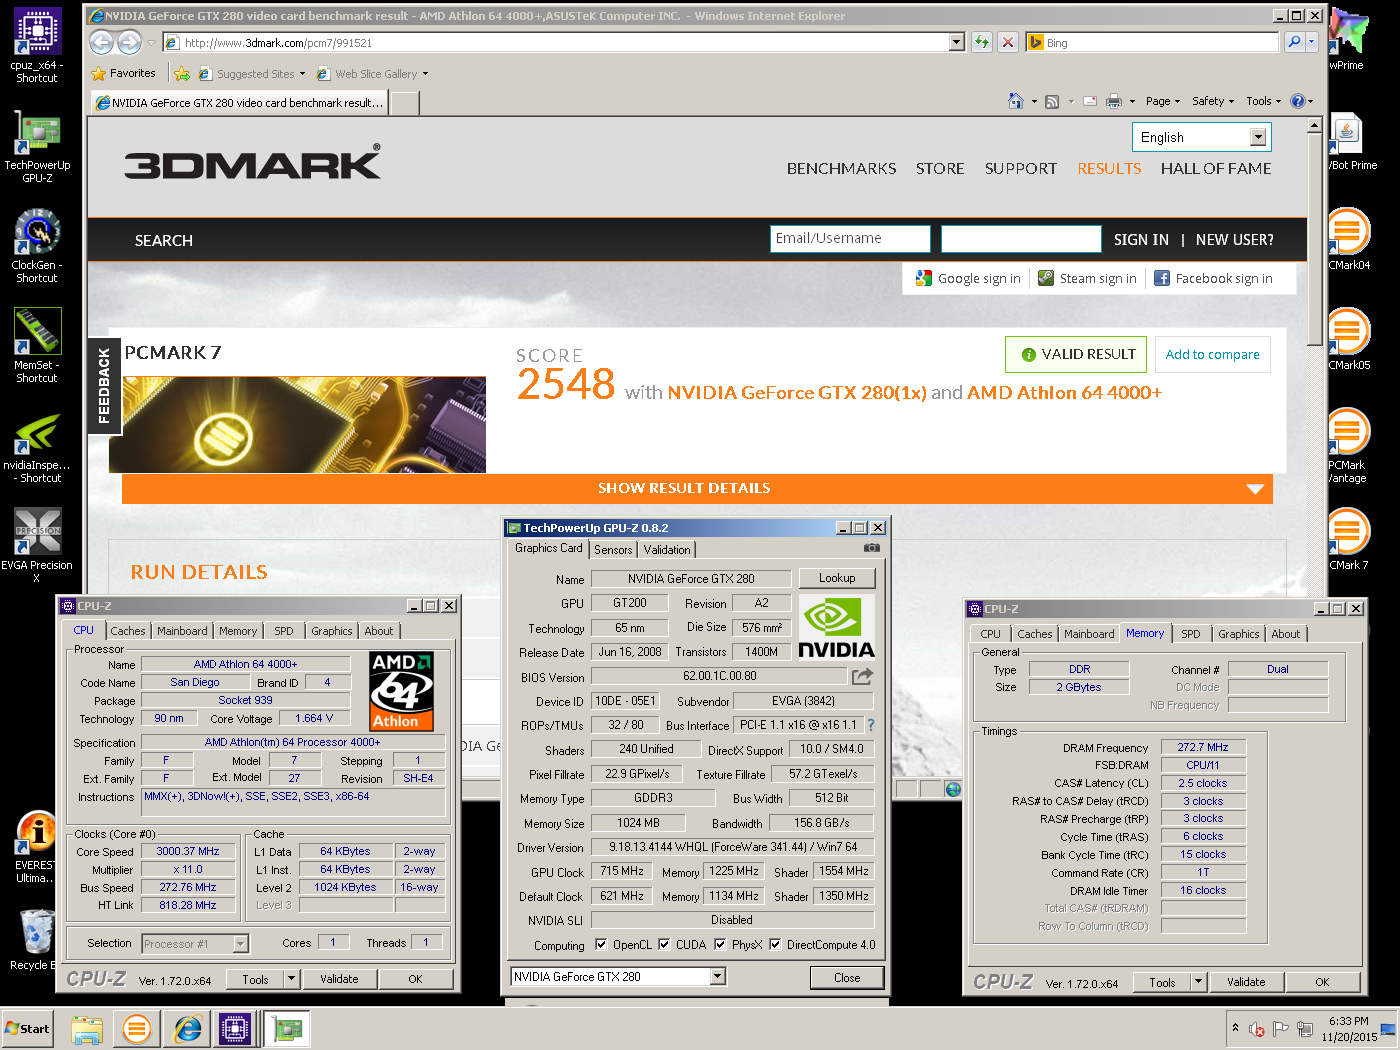Refresh the page in Internet Explorer
This screenshot has width=1400, height=1050.
[982, 42]
